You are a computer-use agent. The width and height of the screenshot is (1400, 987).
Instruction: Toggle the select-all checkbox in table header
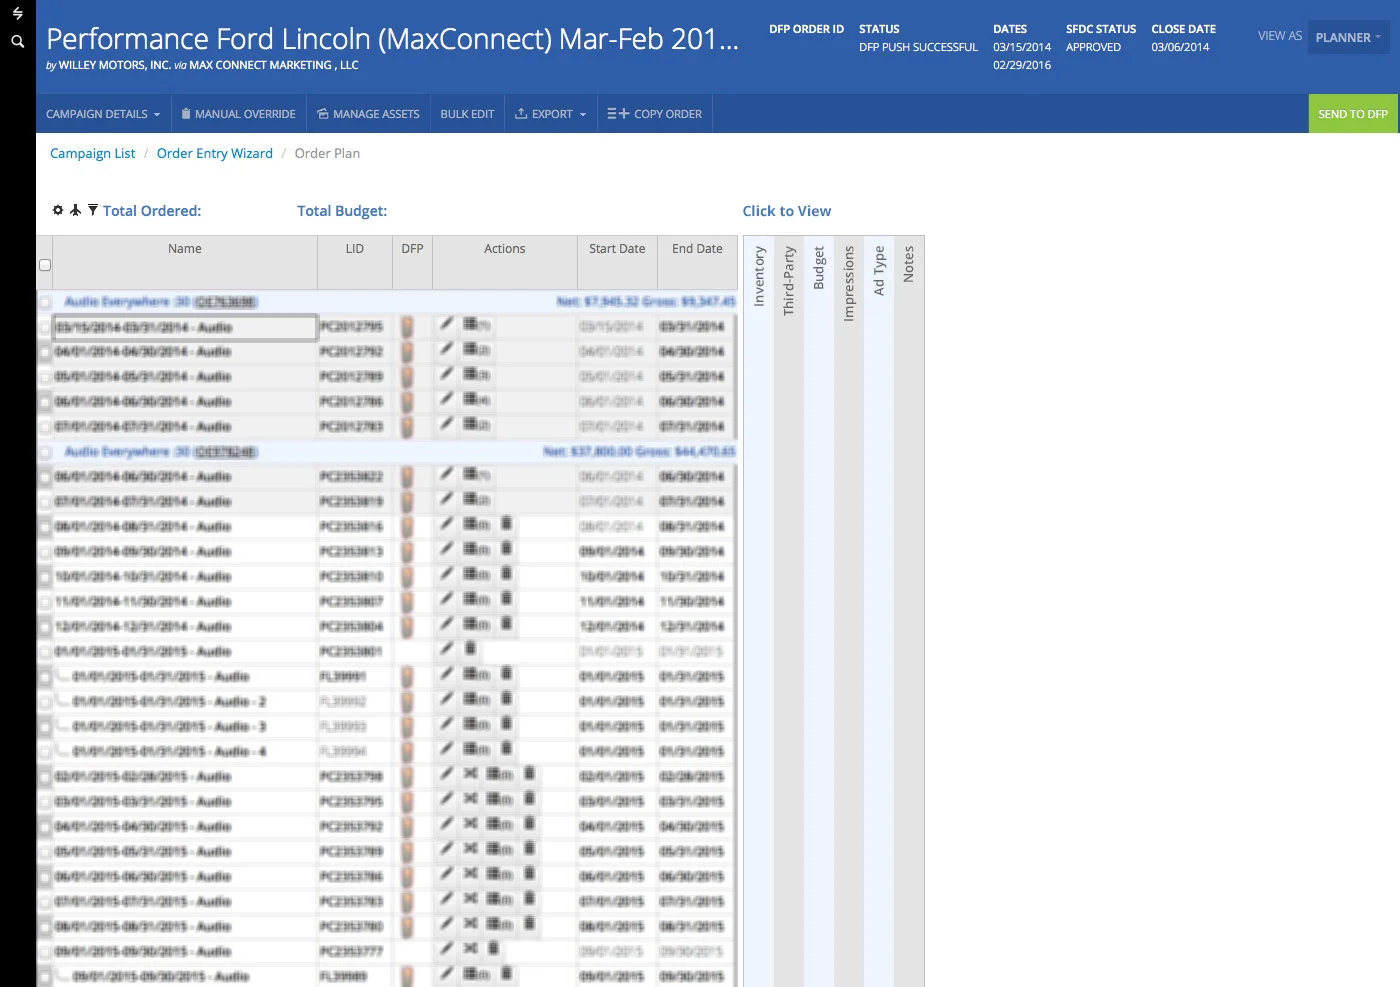[x=45, y=265]
